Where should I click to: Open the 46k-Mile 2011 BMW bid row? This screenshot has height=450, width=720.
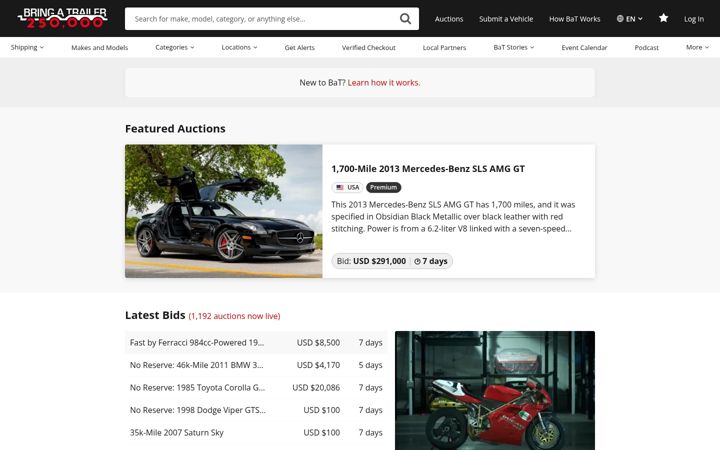256,365
